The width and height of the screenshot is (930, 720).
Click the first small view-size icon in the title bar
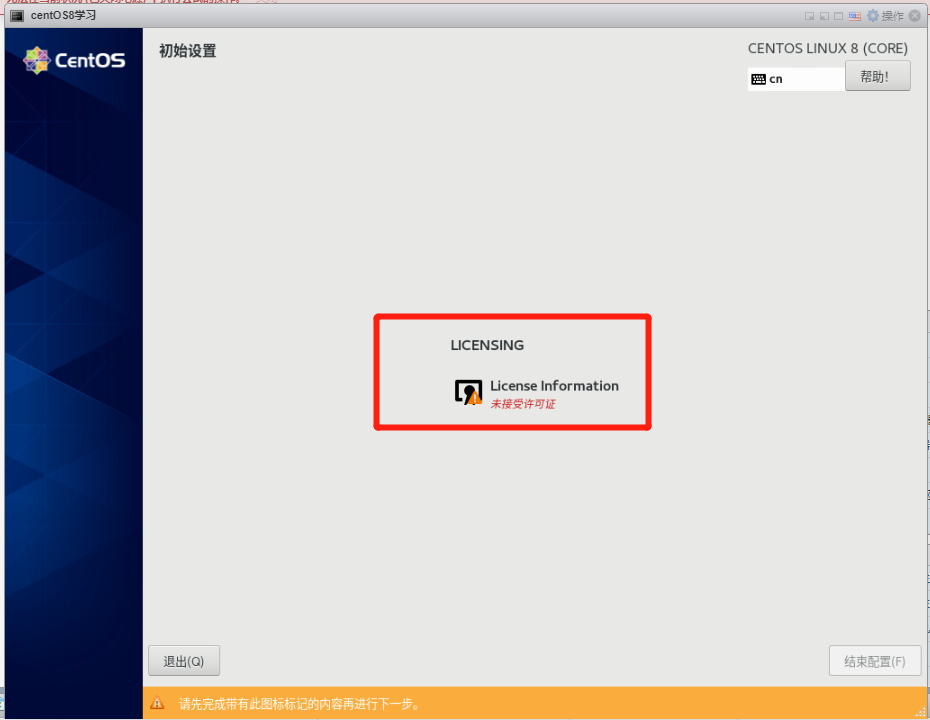coord(809,16)
